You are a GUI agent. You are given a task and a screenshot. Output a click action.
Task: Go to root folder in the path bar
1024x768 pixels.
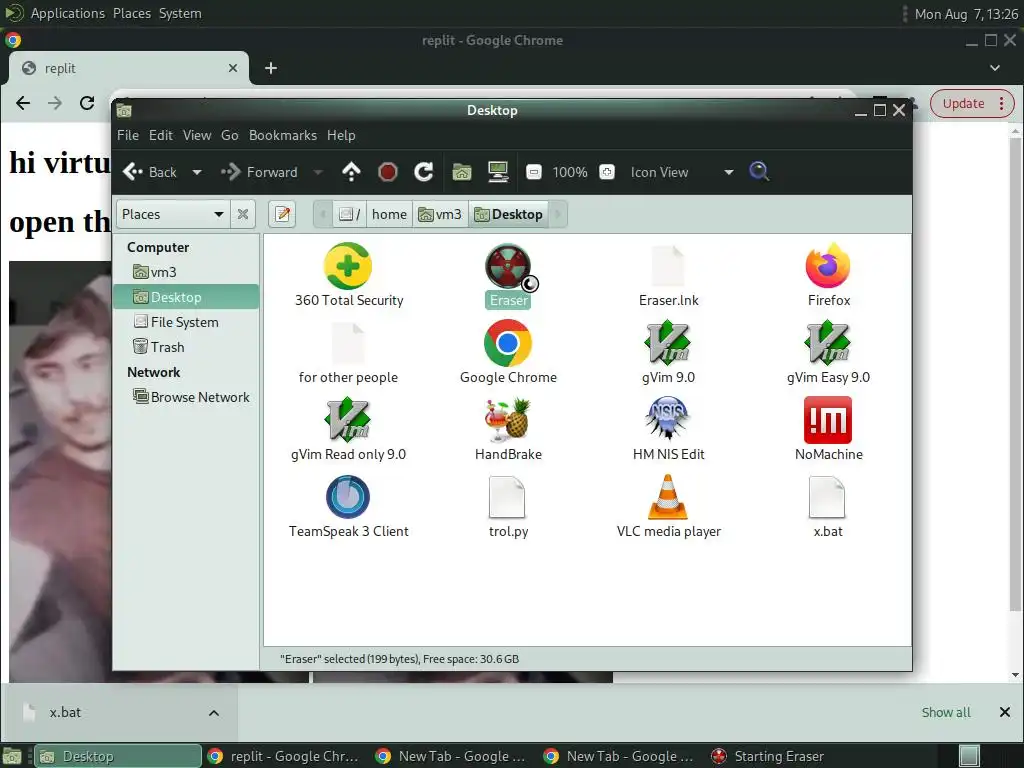349,214
